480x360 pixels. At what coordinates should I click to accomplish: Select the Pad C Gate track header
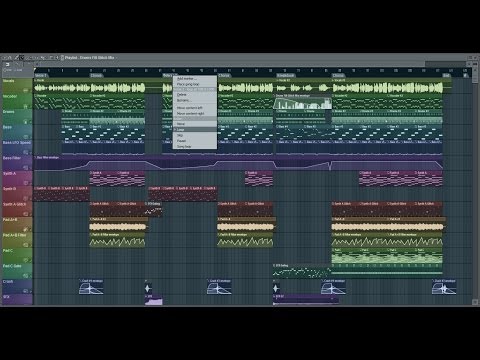[x=17, y=270]
